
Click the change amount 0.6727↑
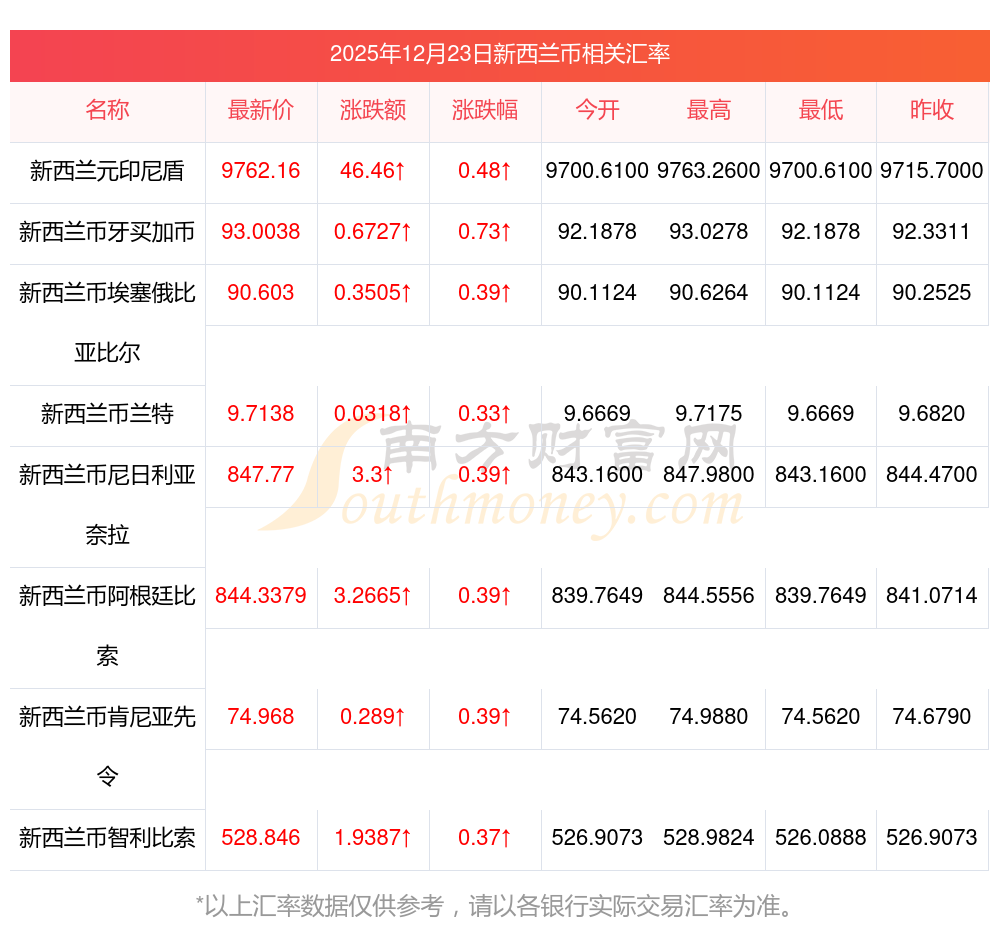tap(373, 232)
